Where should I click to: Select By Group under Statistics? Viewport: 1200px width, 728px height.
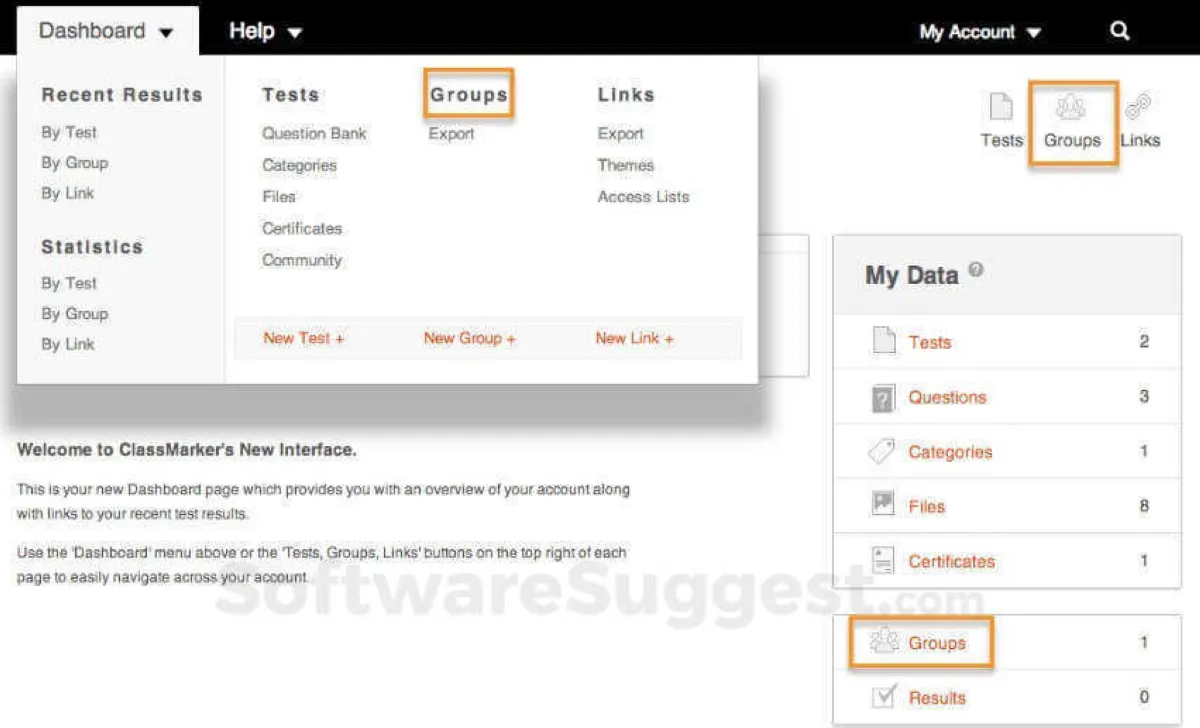(74, 314)
